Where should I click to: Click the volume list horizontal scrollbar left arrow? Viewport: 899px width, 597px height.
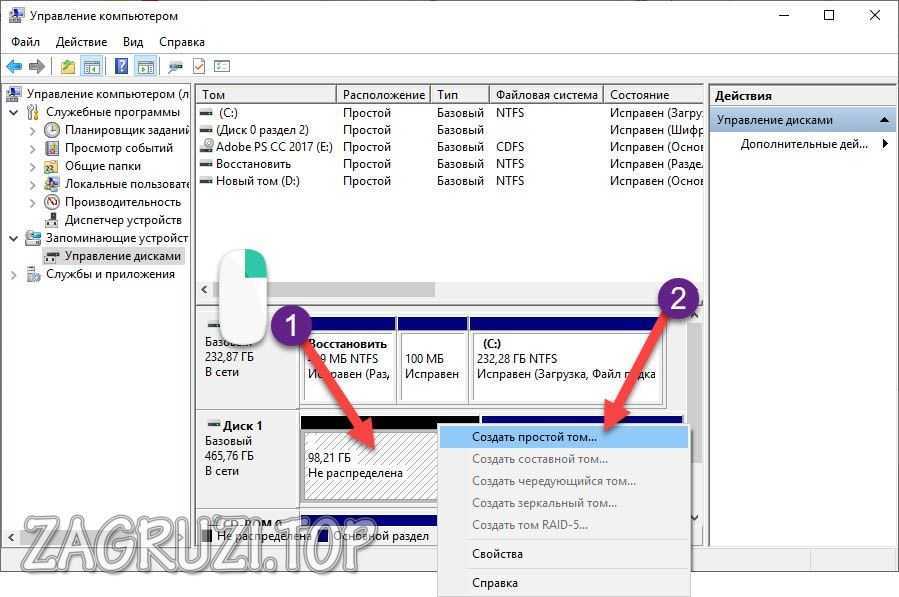[x=205, y=290]
